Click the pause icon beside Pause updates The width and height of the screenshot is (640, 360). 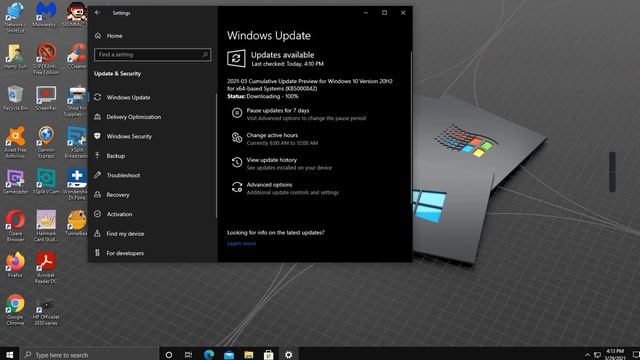coord(237,113)
